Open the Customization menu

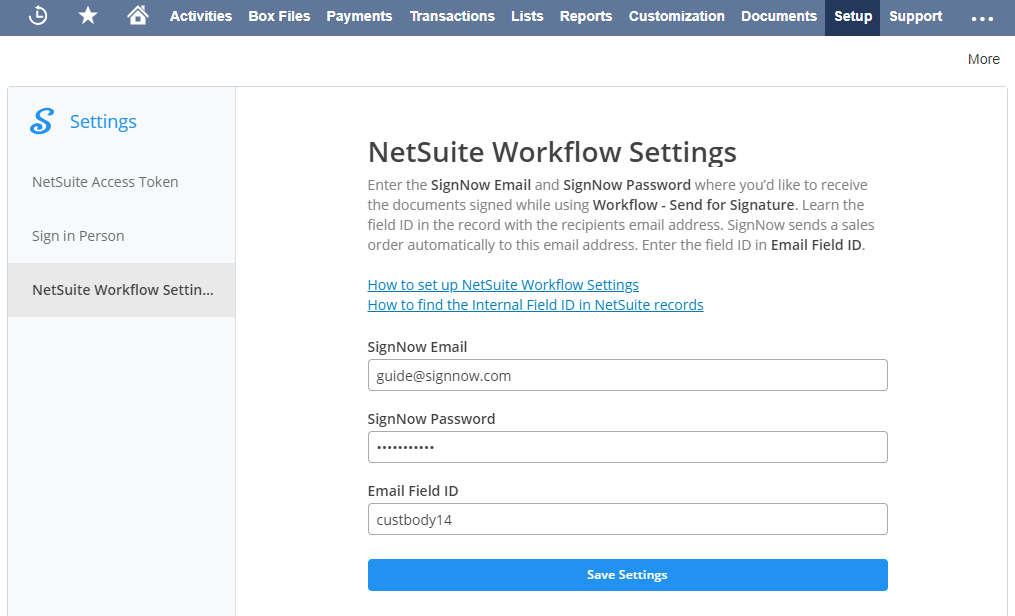point(676,16)
